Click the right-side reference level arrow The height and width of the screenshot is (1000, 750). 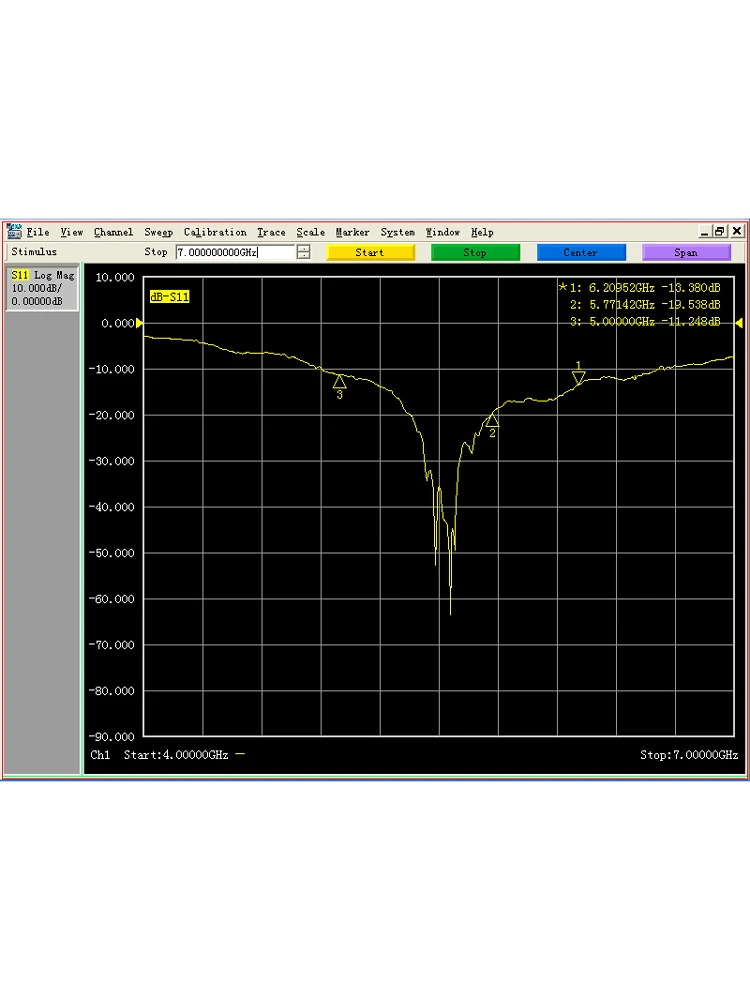pyautogui.click(x=739, y=323)
